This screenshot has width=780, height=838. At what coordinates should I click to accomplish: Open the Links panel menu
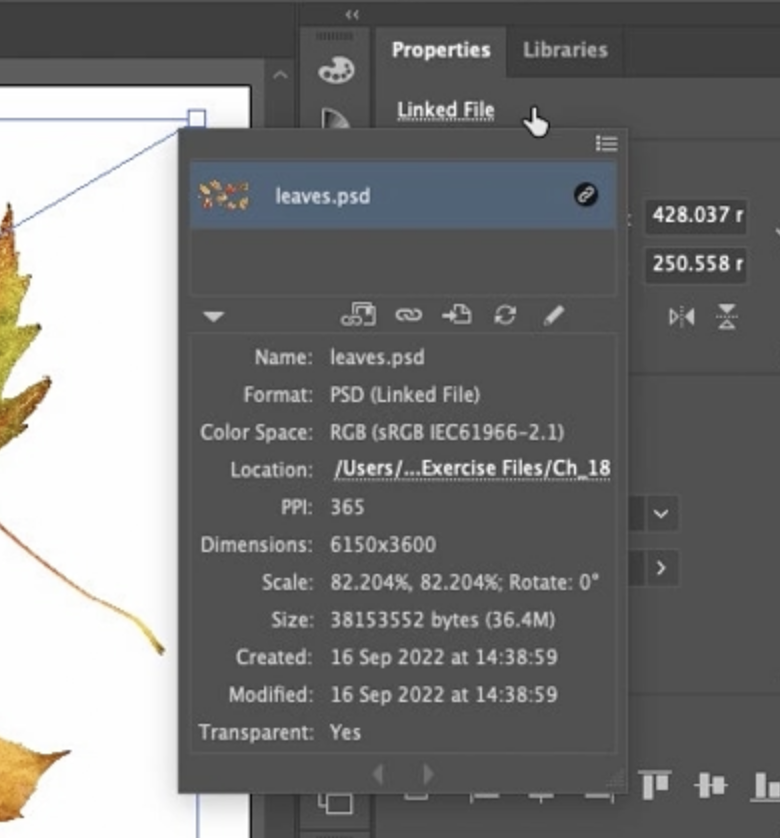[x=606, y=144]
